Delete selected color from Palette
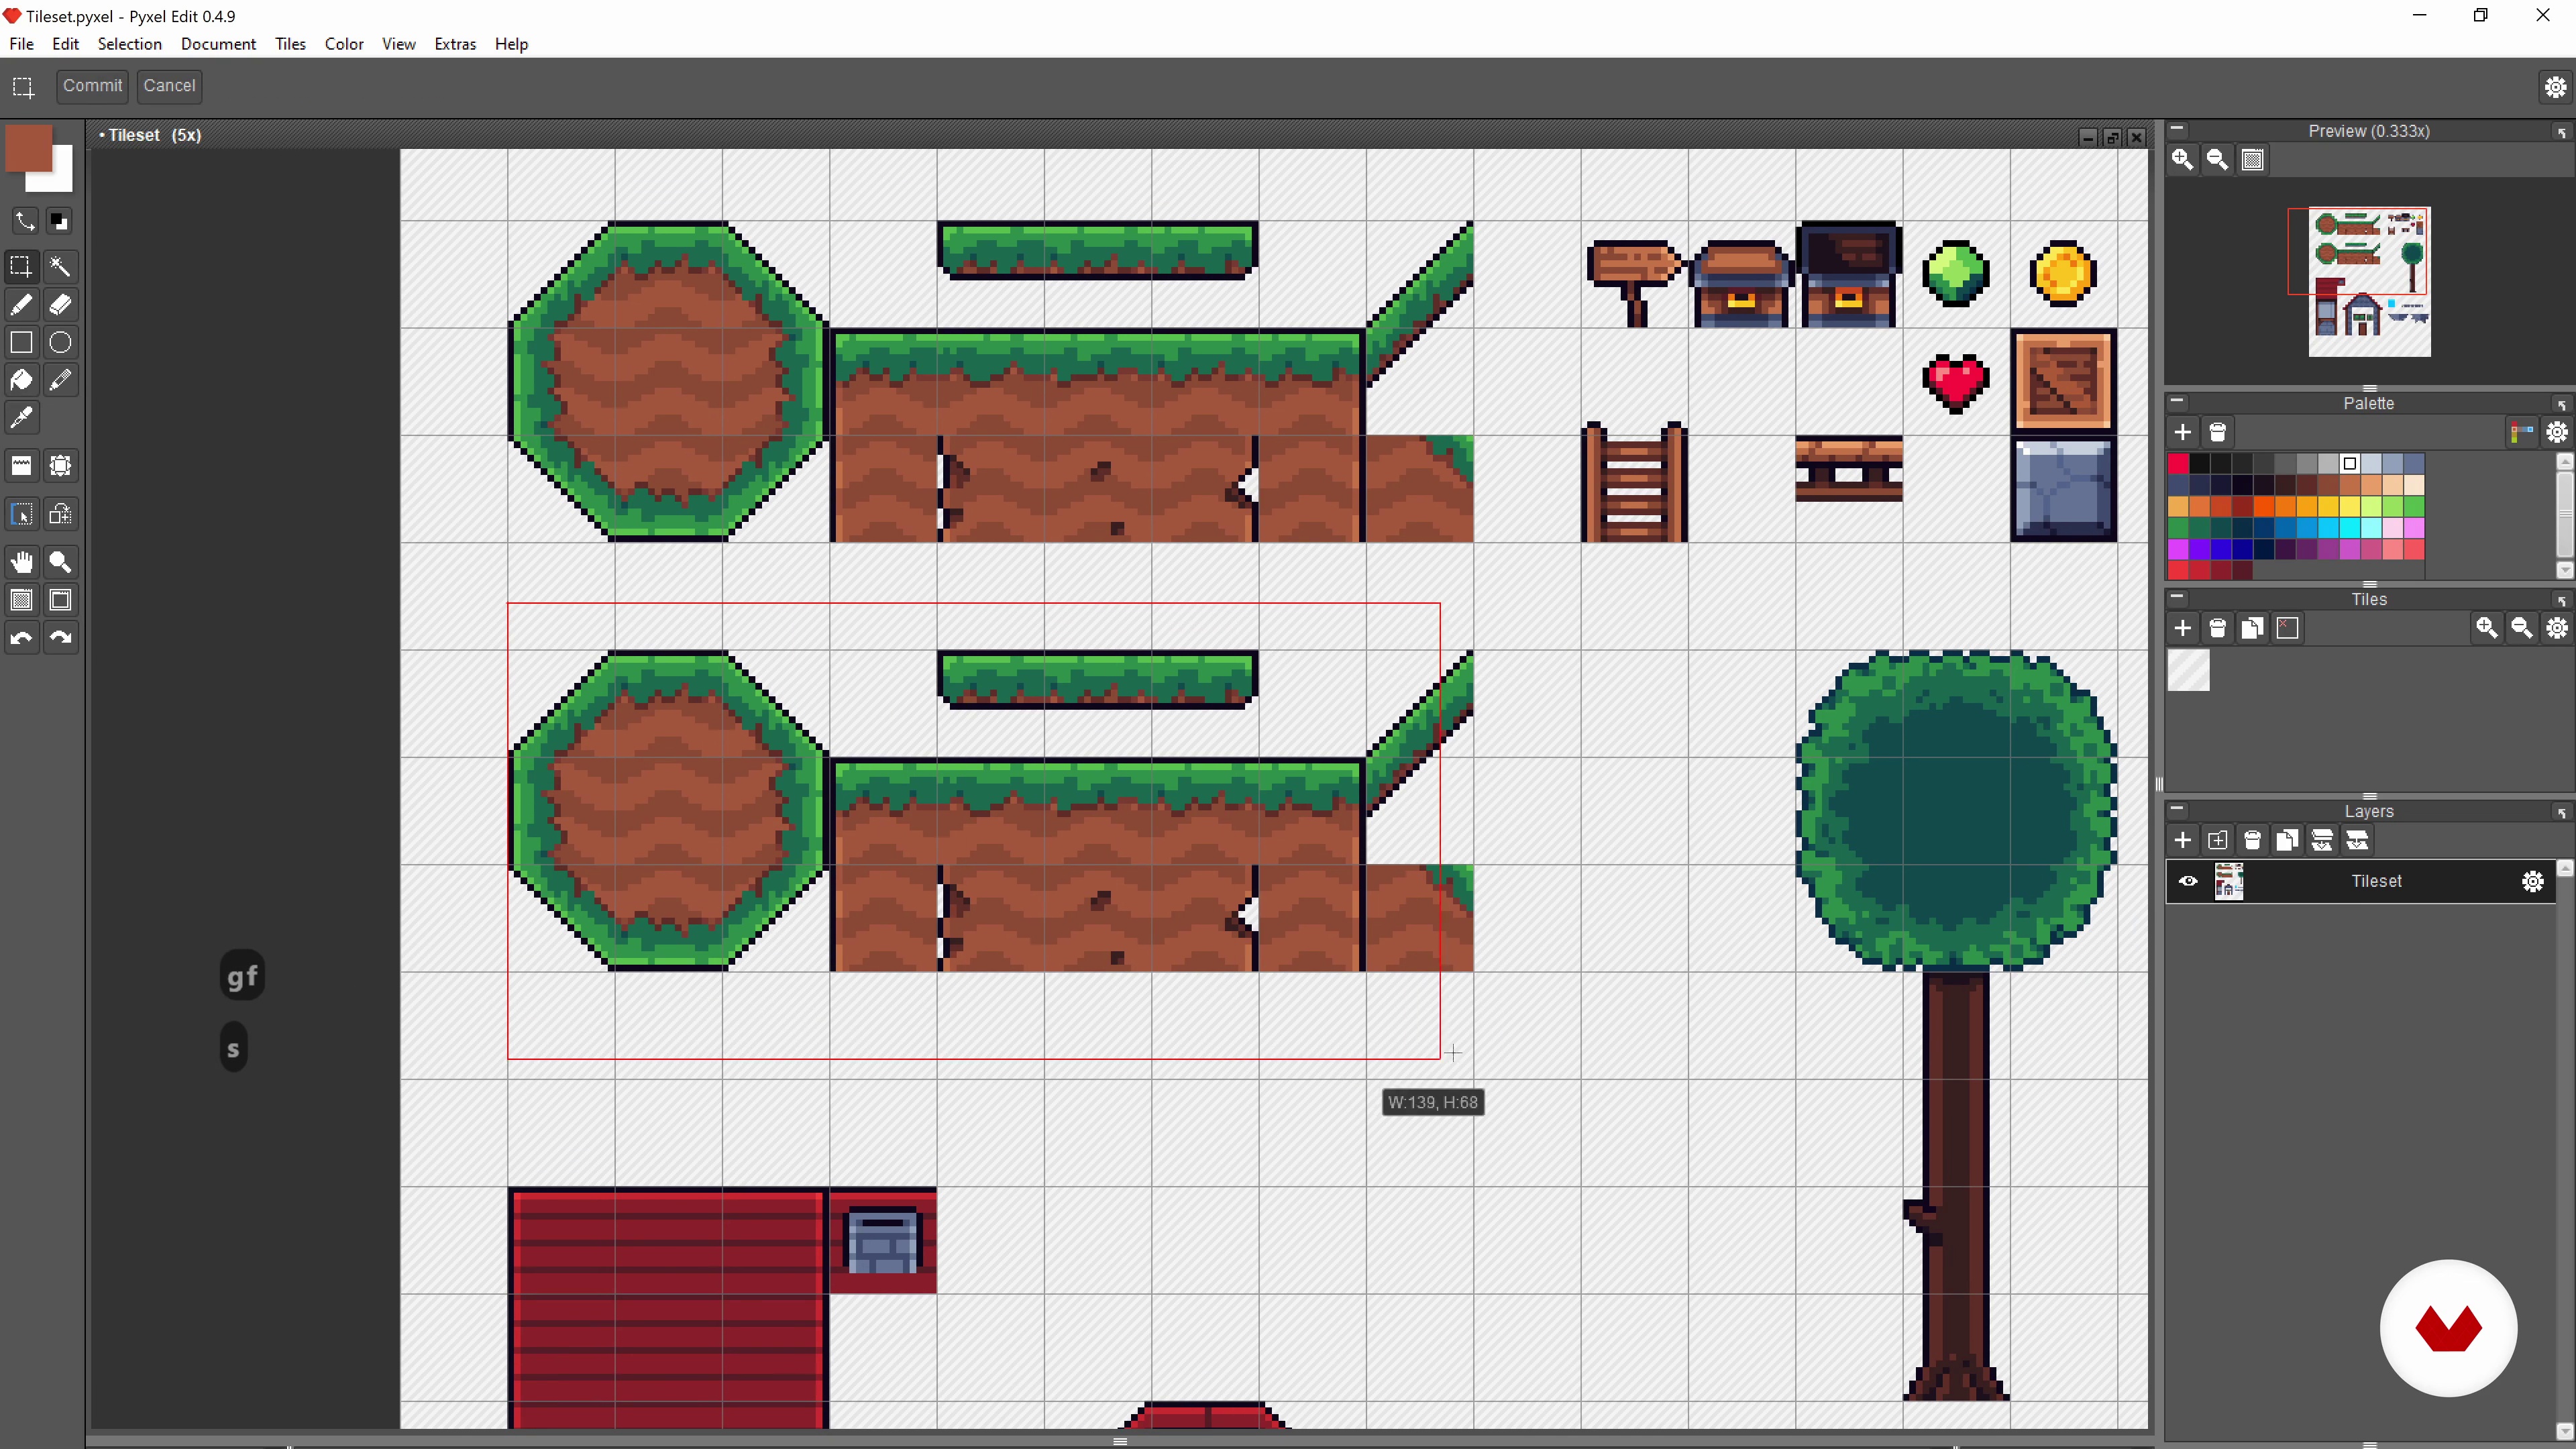The height and width of the screenshot is (1449, 2576). point(2217,432)
